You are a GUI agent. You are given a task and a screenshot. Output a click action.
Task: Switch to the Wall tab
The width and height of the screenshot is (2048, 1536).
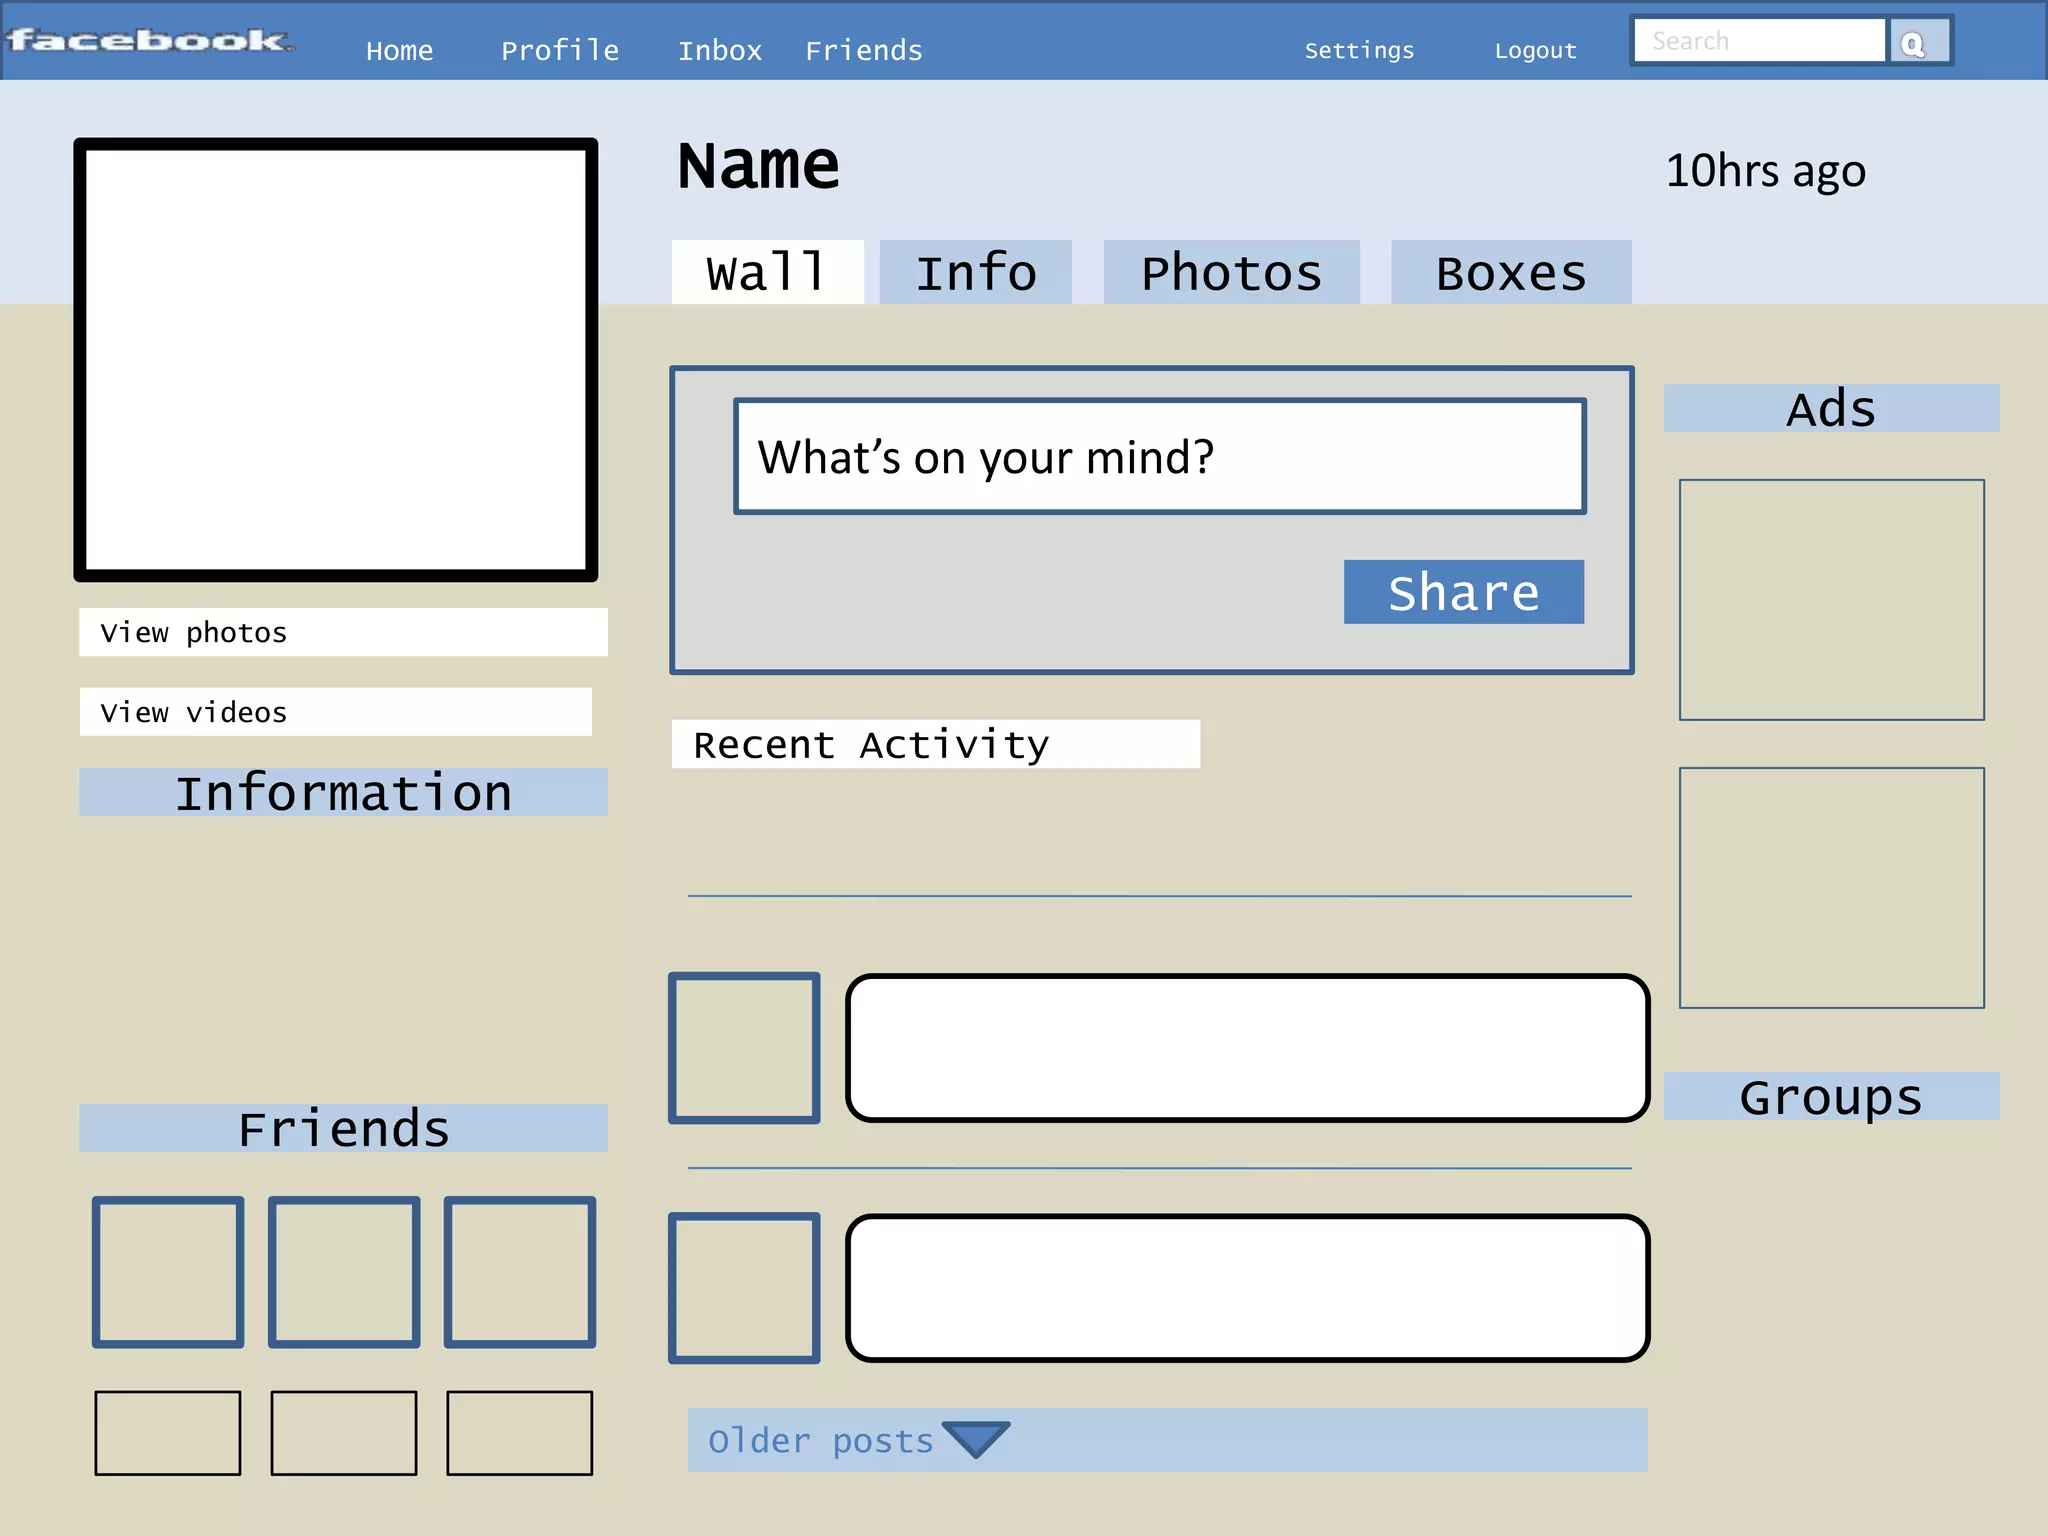tap(767, 272)
